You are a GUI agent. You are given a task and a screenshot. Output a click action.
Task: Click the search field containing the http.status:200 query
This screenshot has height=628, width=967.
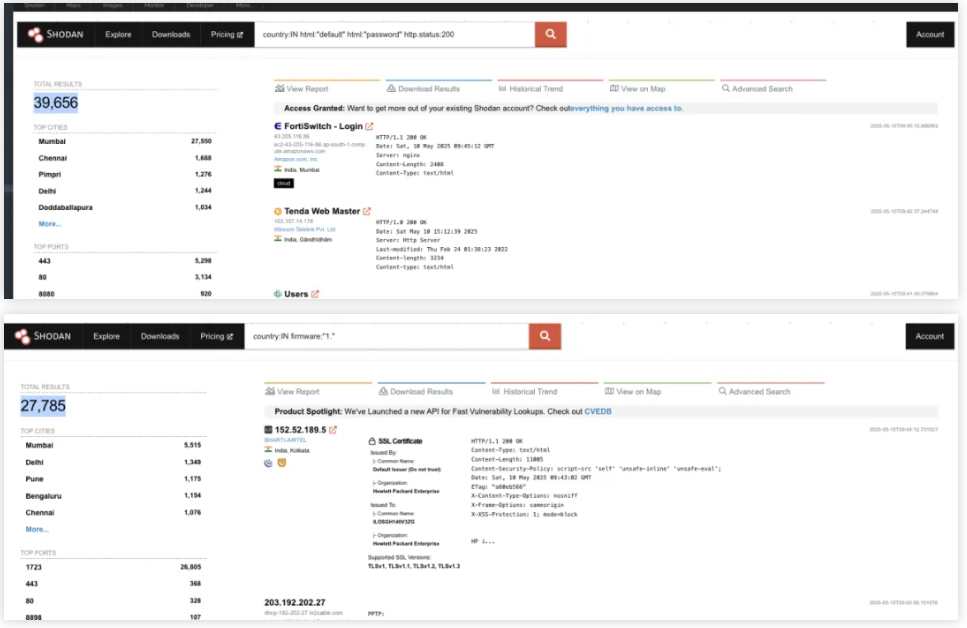(x=394, y=34)
